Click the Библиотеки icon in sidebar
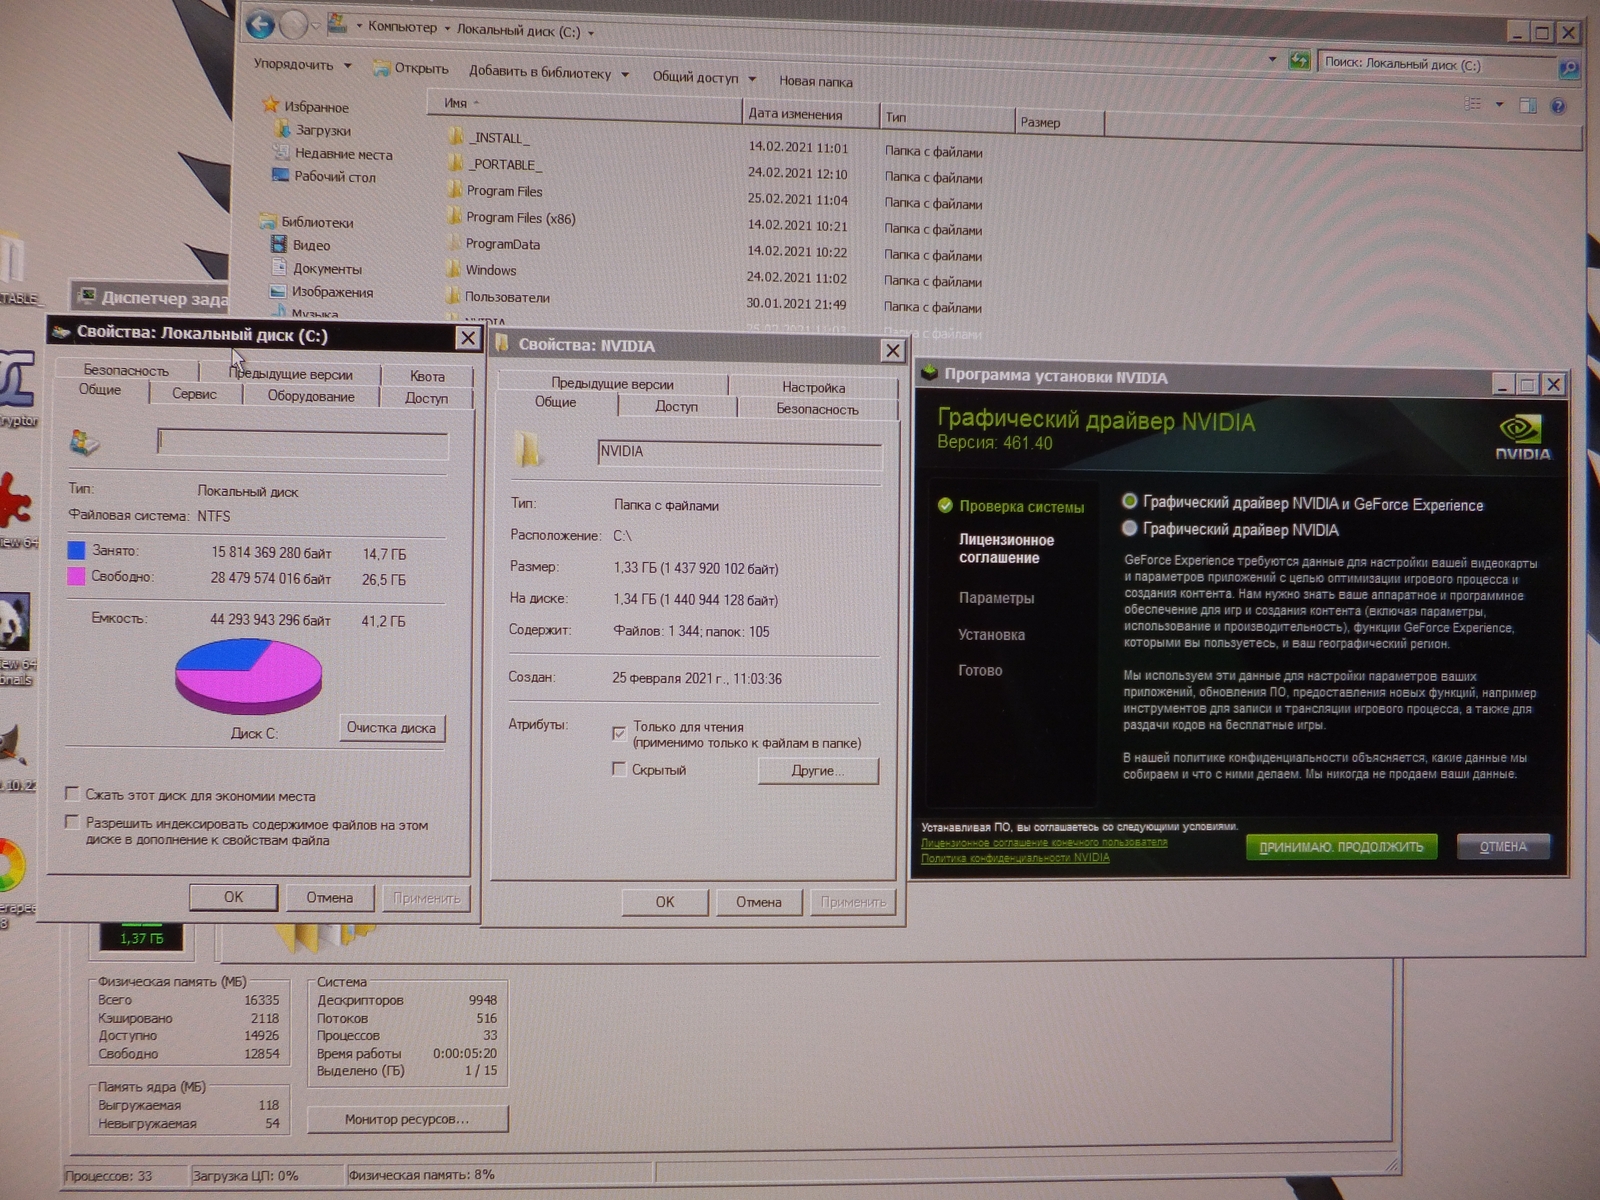 tap(267, 221)
